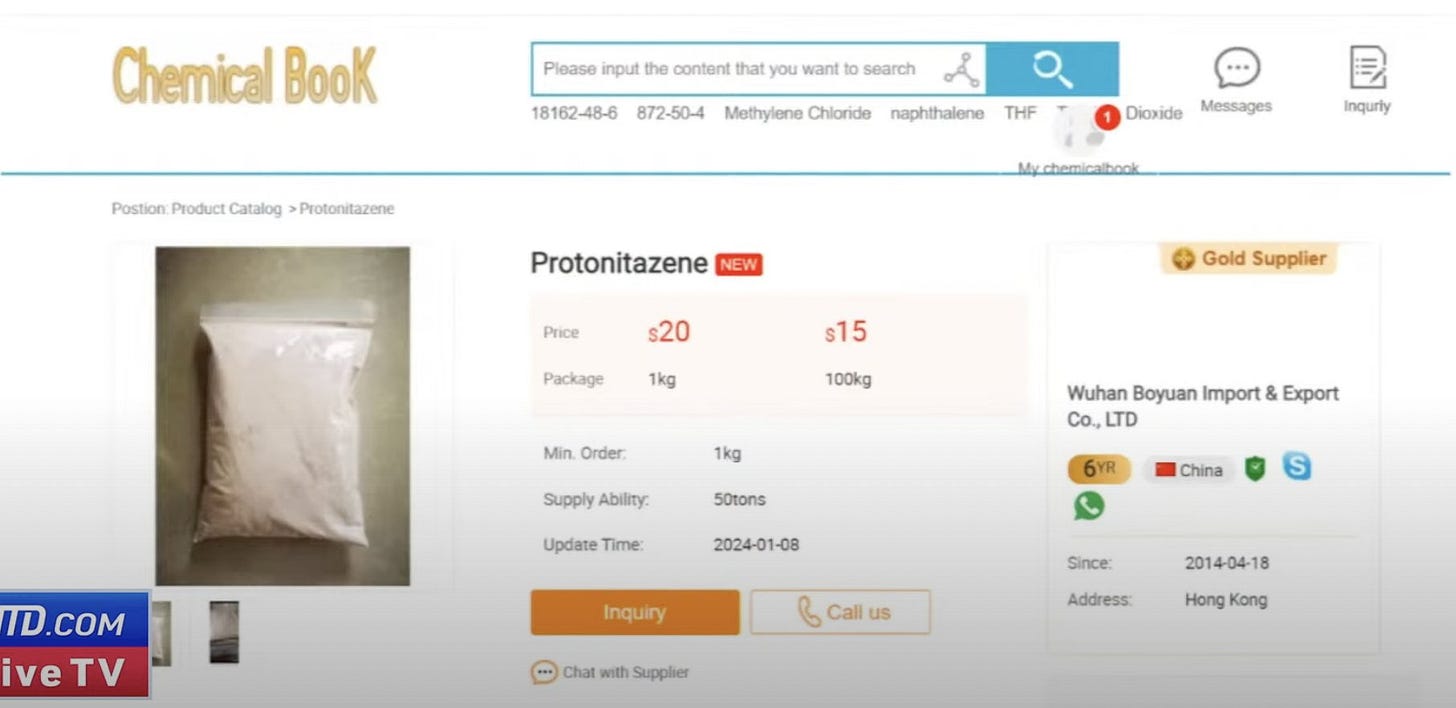Click the Call us button
This screenshot has height=708, width=1456.
(x=840, y=612)
